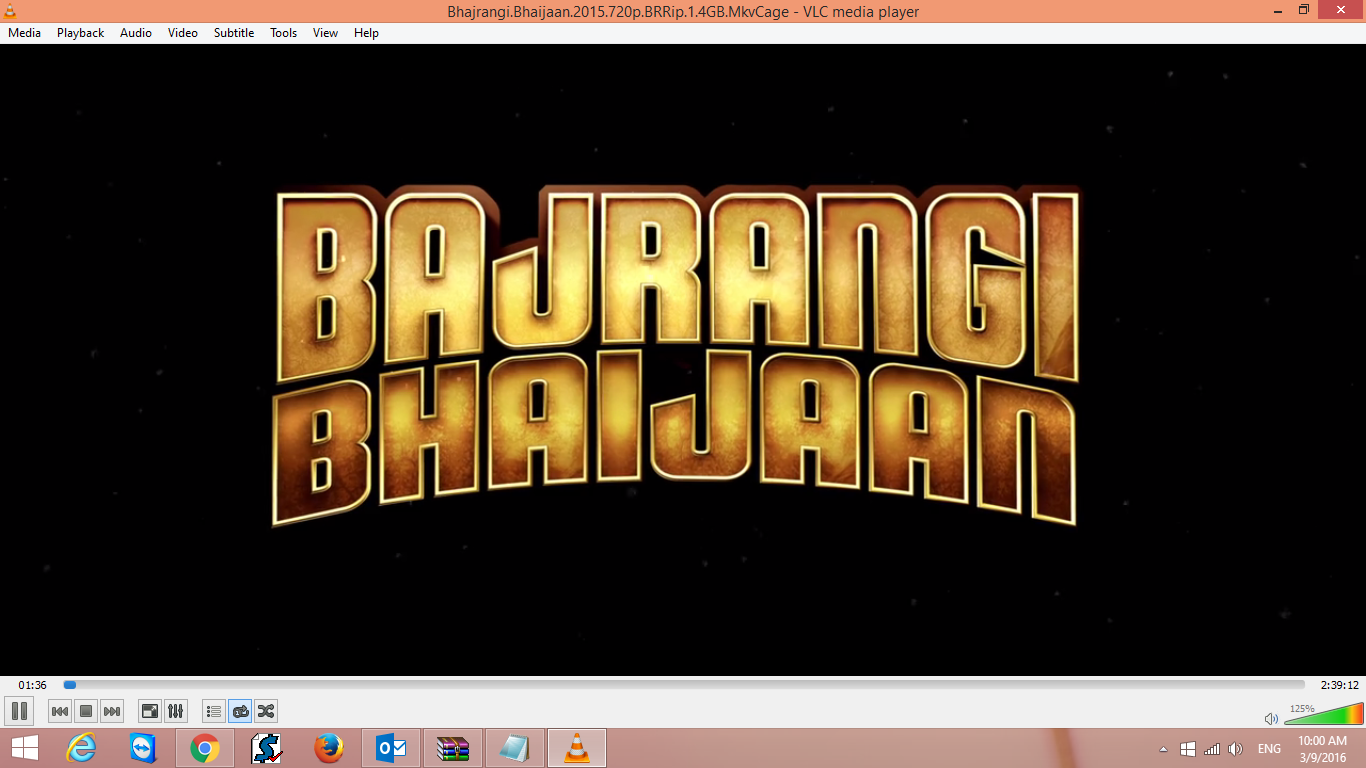Toggle the loop/repeat mode button
The image size is (1366, 768).
pos(240,711)
